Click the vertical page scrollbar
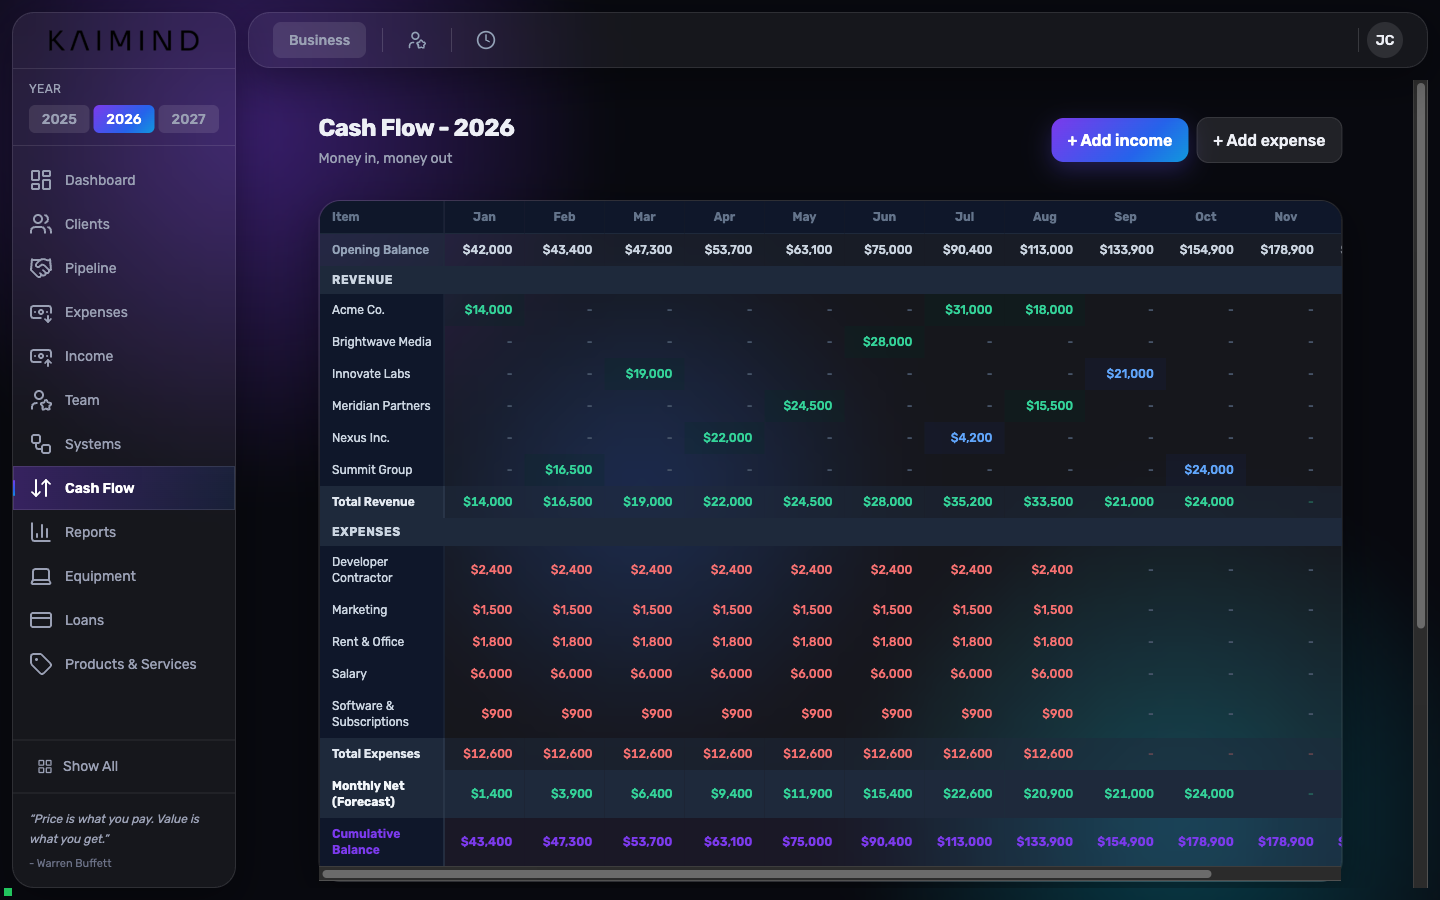 (x=1420, y=355)
